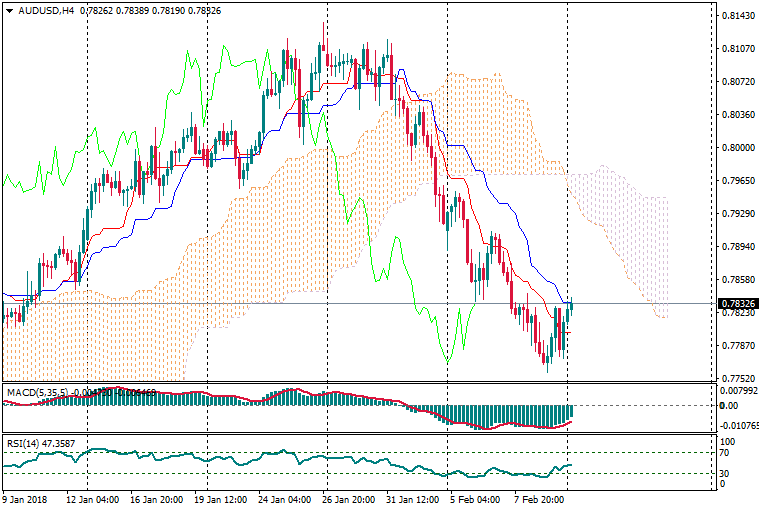Click the 5 Feb 04:00 time label
The height and width of the screenshot is (511, 759).
click(x=476, y=498)
